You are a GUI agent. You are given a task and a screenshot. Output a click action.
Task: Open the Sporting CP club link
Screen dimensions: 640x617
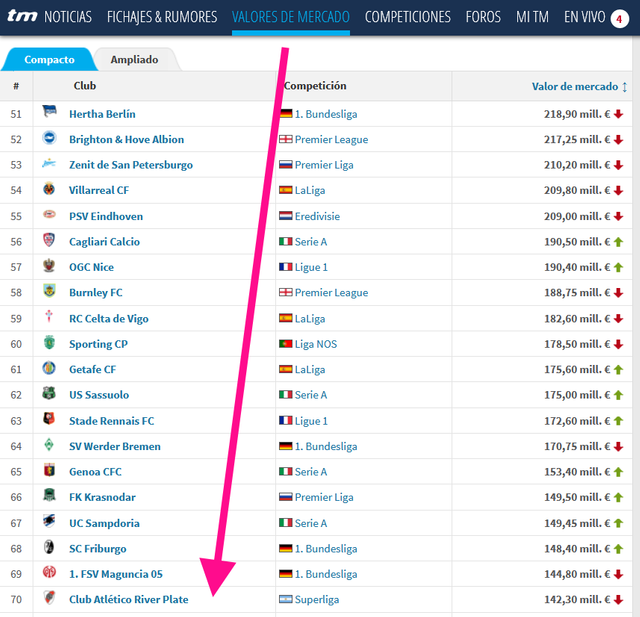pyautogui.click(x=98, y=344)
